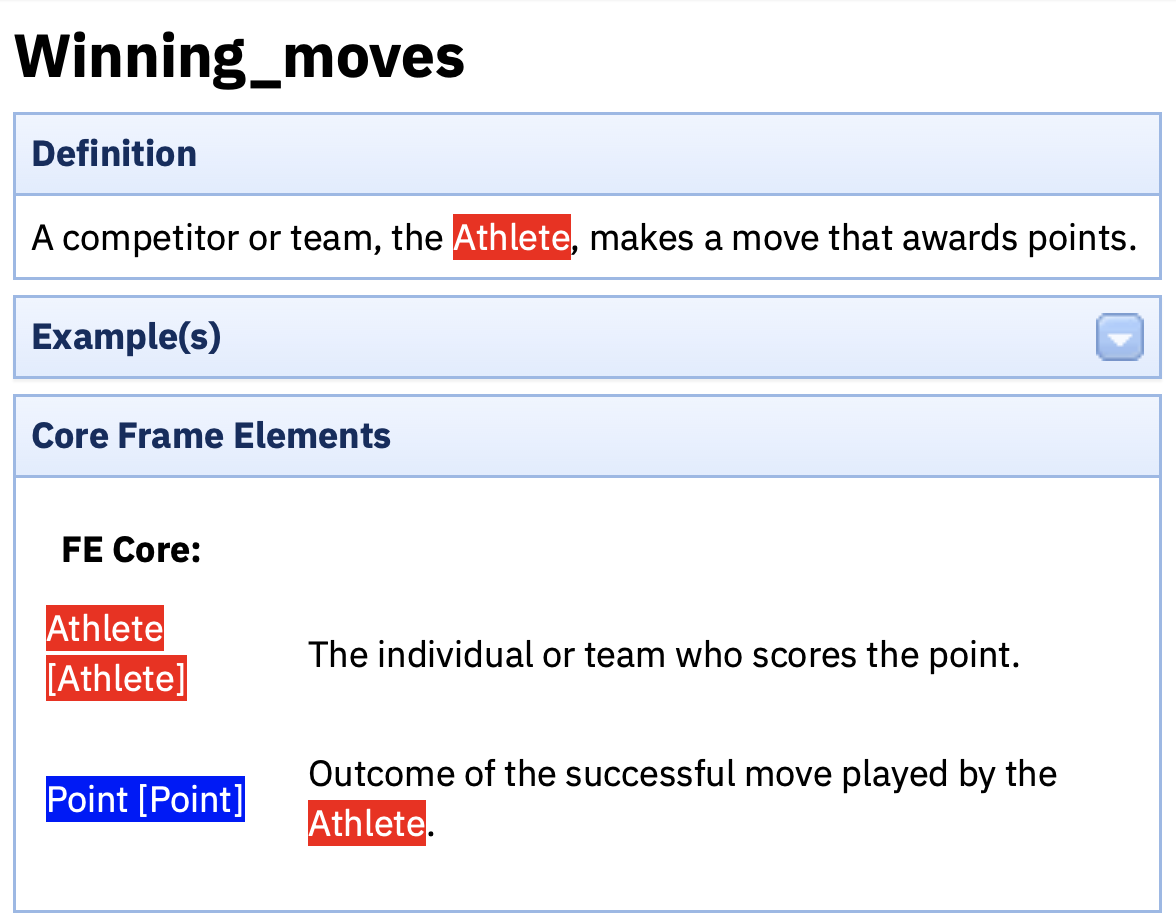Click the Athlete tag in the Point description
The width and height of the screenshot is (1176, 924).
click(x=366, y=823)
